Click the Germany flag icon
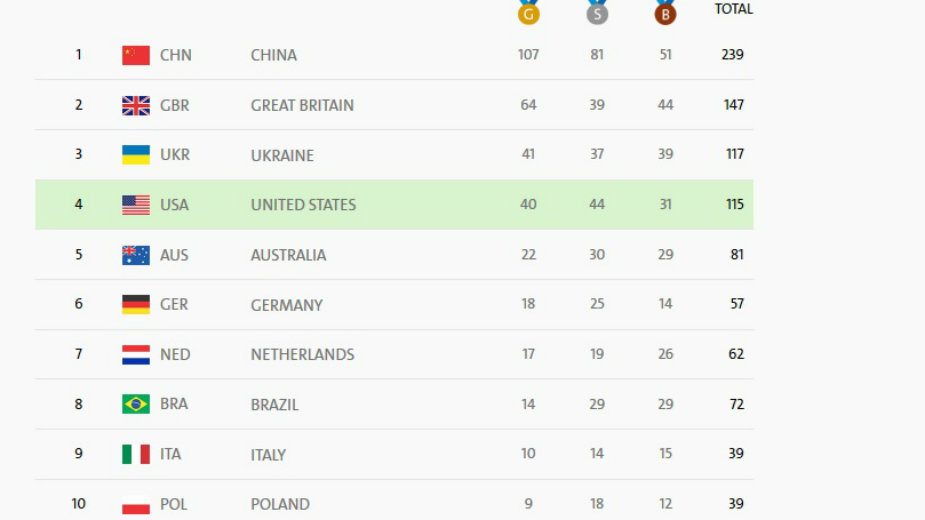The height and width of the screenshot is (520, 925). [136, 304]
